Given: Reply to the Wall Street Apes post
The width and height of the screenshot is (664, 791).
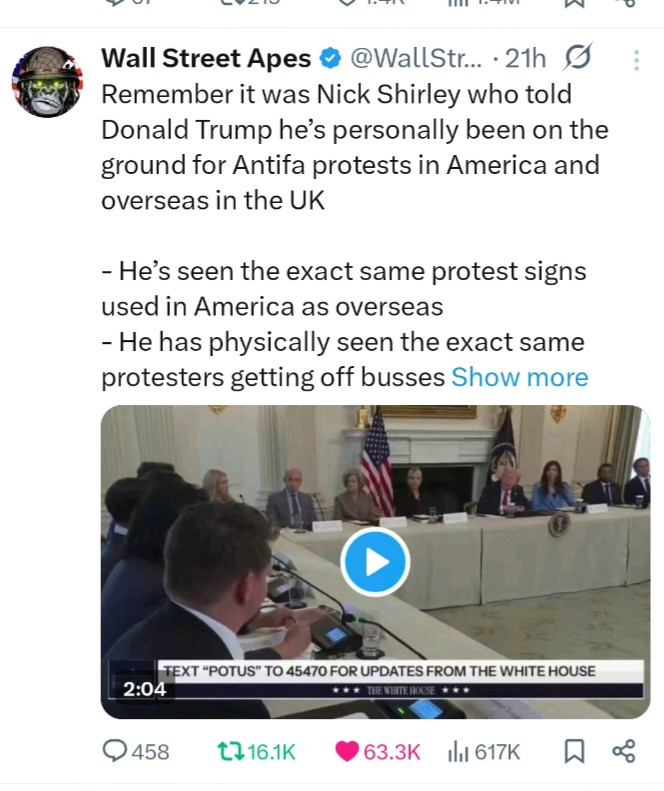Looking at the screenshot, I should (x=136, y=752).
